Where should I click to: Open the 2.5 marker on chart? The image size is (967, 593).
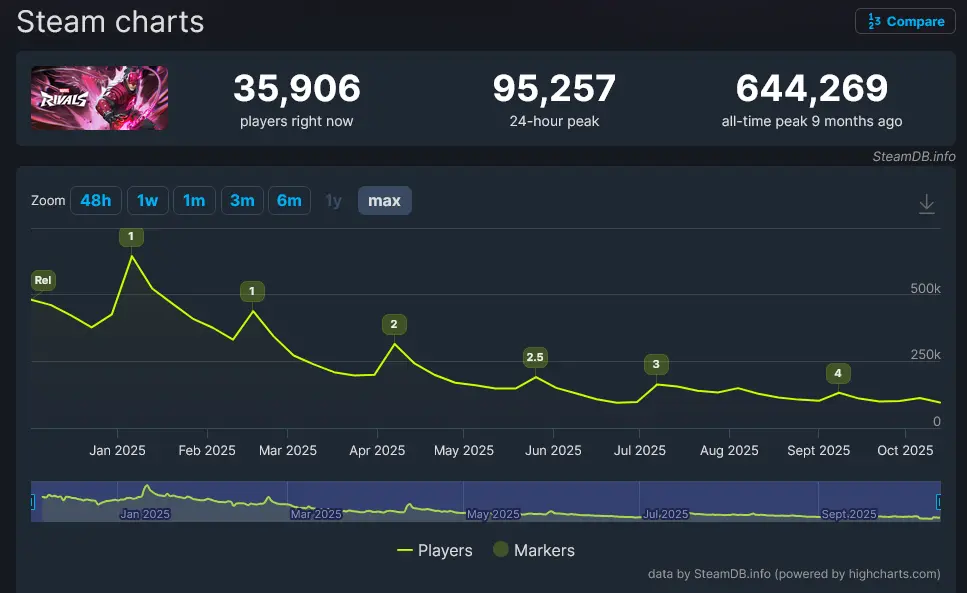click(535, 357)
